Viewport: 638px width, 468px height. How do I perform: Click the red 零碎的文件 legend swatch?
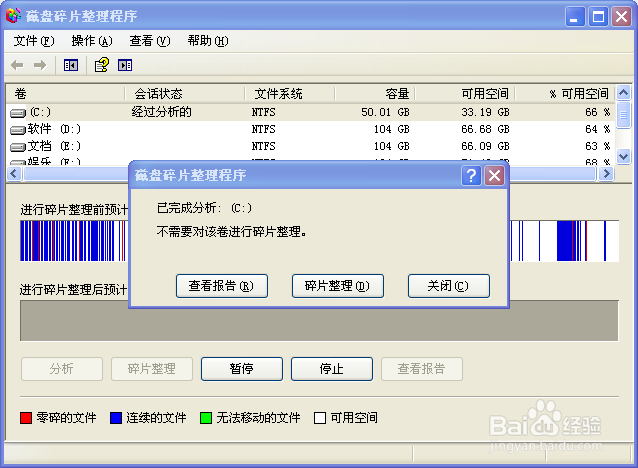coord(26,418)
